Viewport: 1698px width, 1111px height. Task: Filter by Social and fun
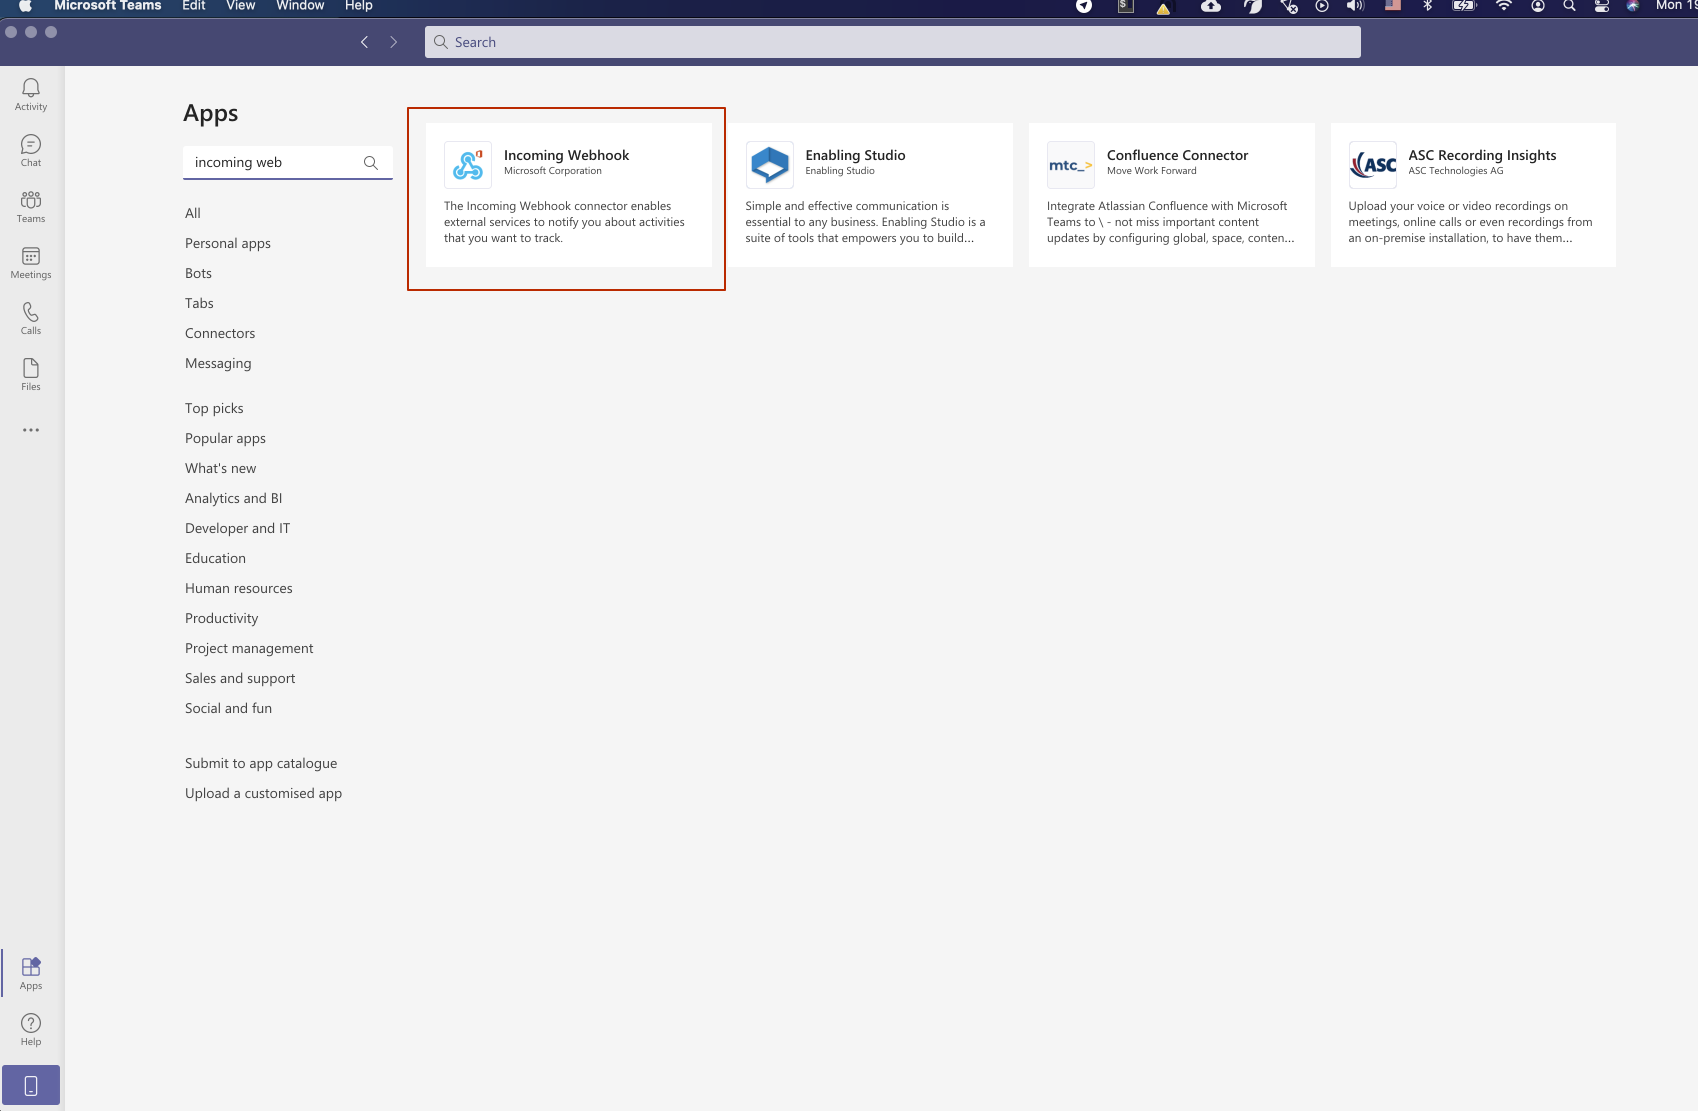(228, 708)
